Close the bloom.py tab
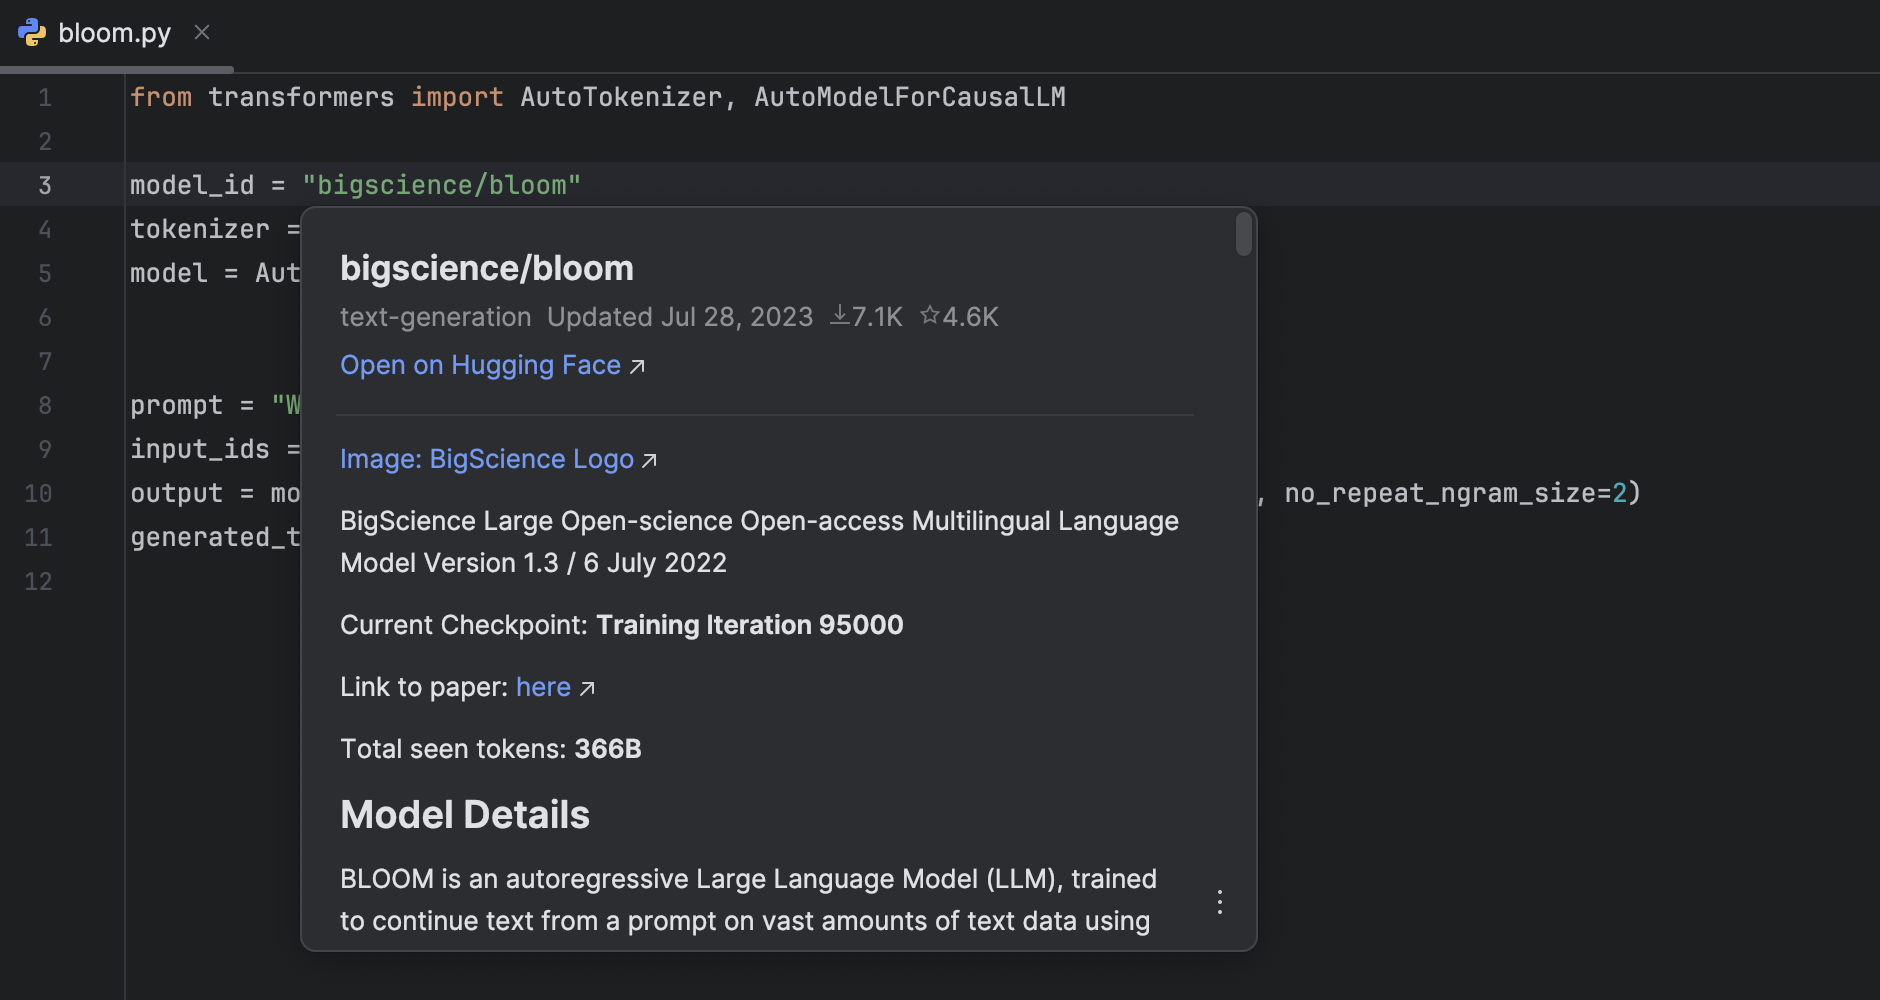The height and width of the screenshot is (1000, 1880). [x=202, y=31]
